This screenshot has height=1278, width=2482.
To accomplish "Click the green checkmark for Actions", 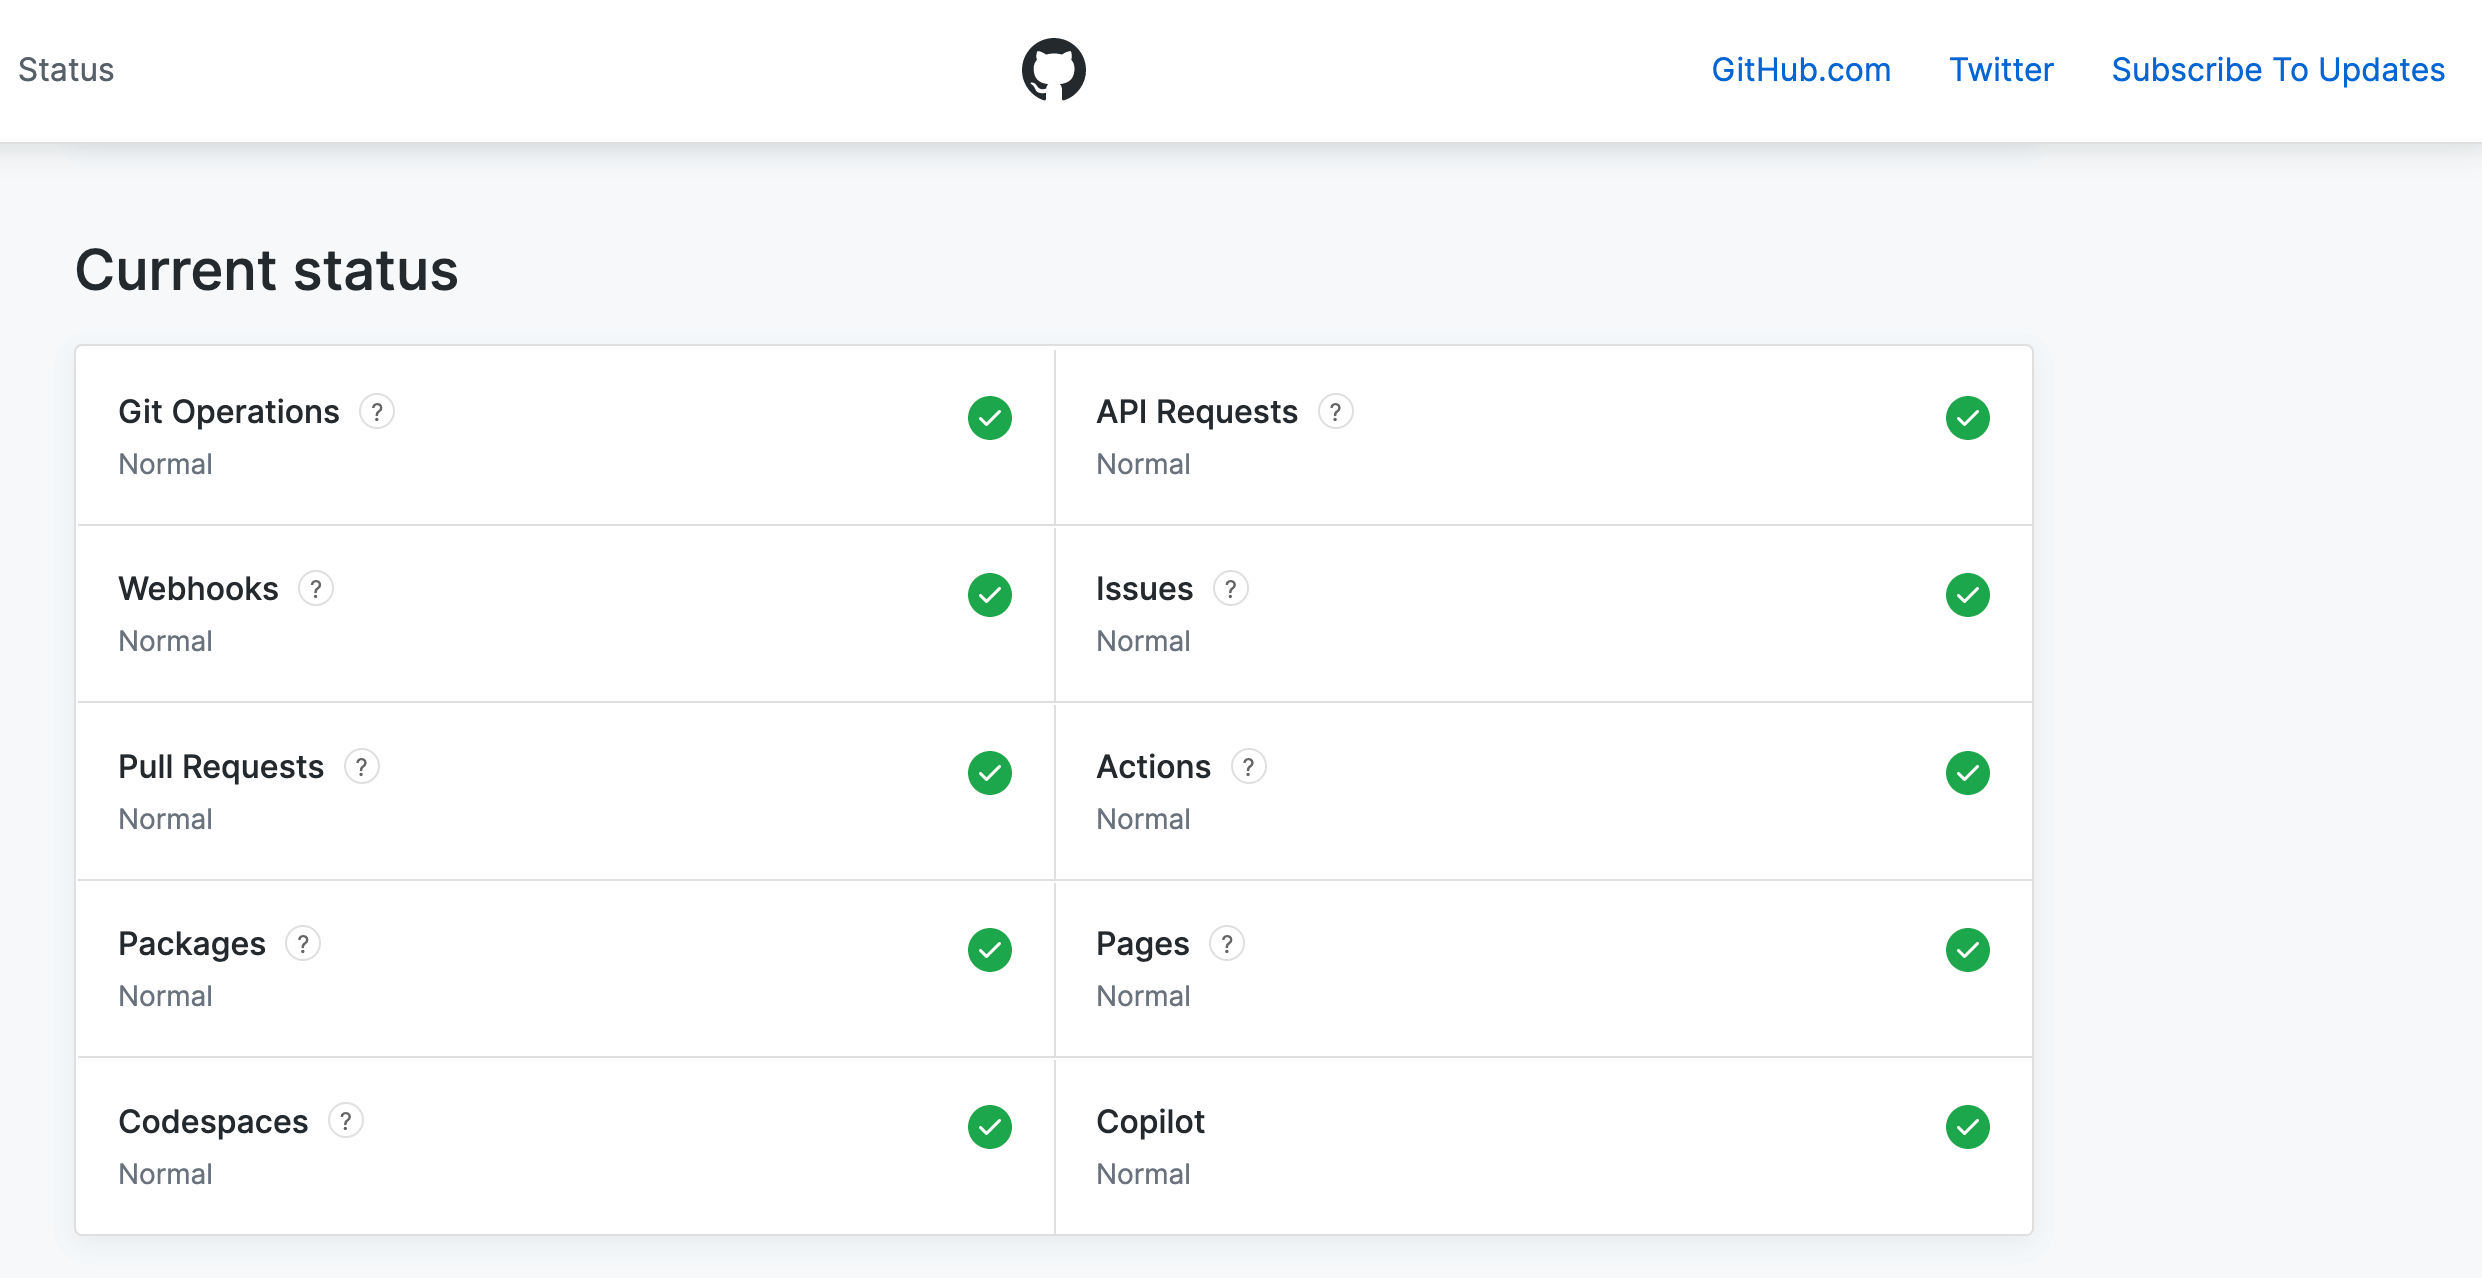I will click(x=1968, y=773).
